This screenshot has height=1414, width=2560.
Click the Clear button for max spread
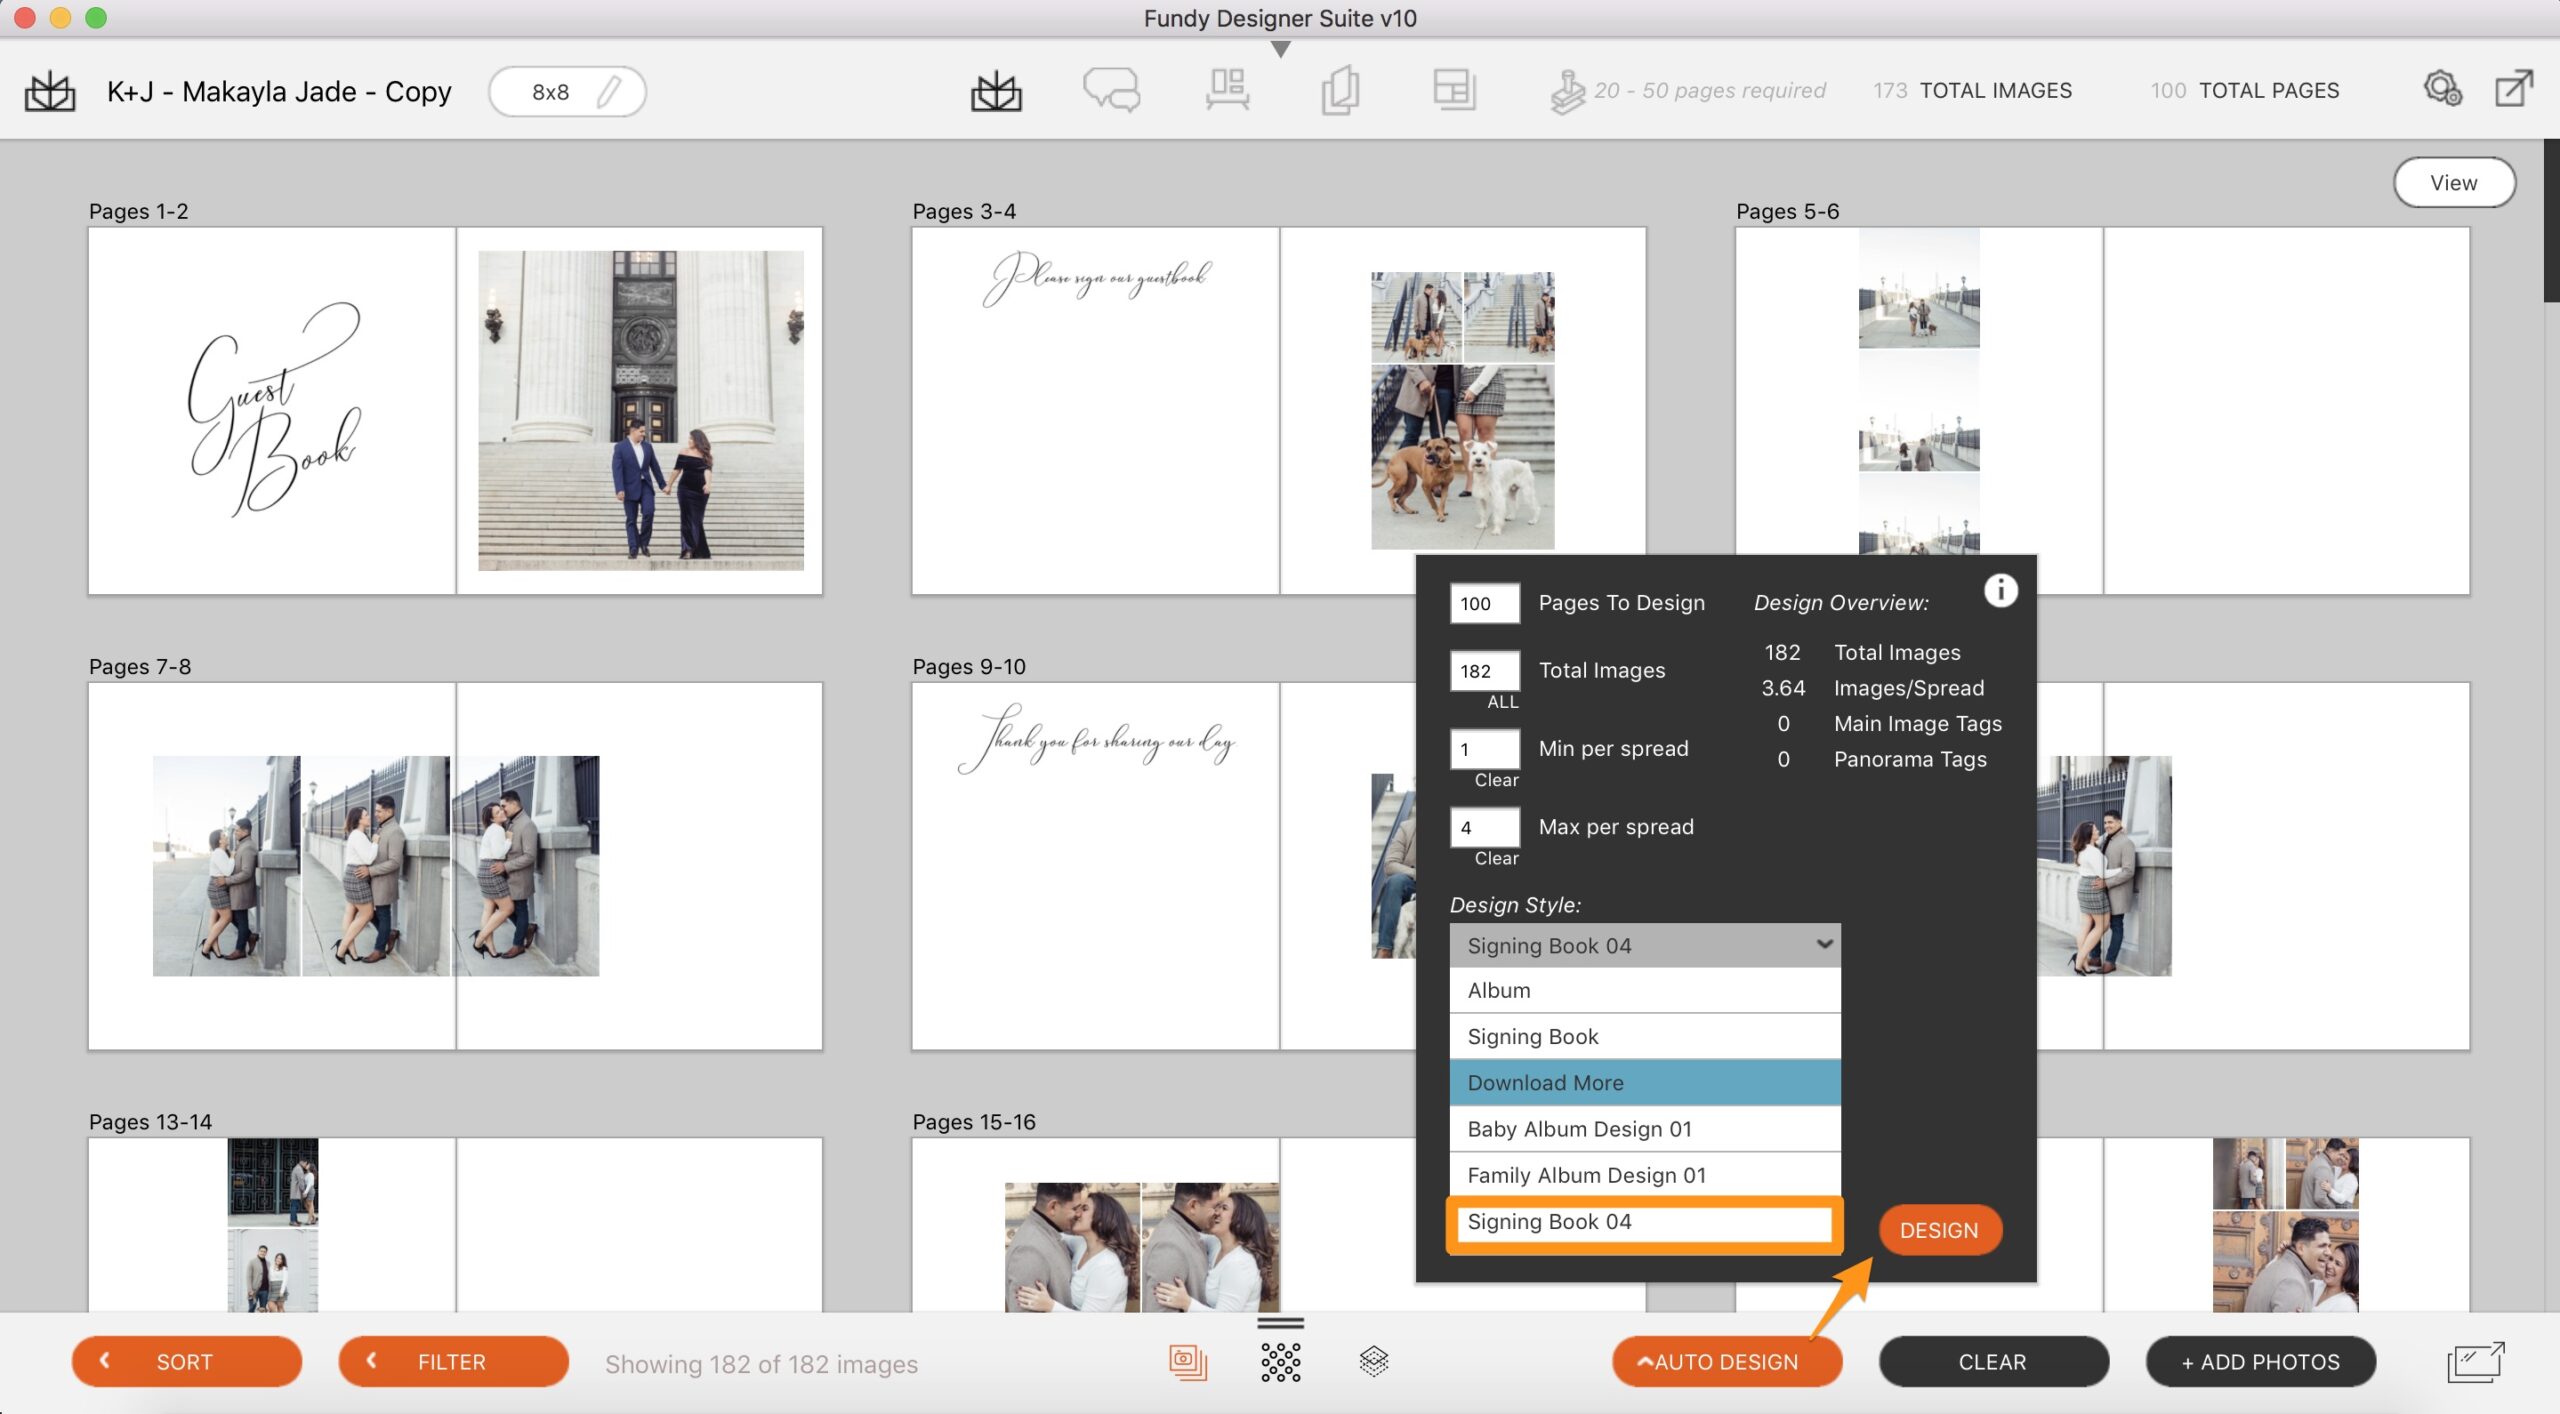(x=1491, y=855)
